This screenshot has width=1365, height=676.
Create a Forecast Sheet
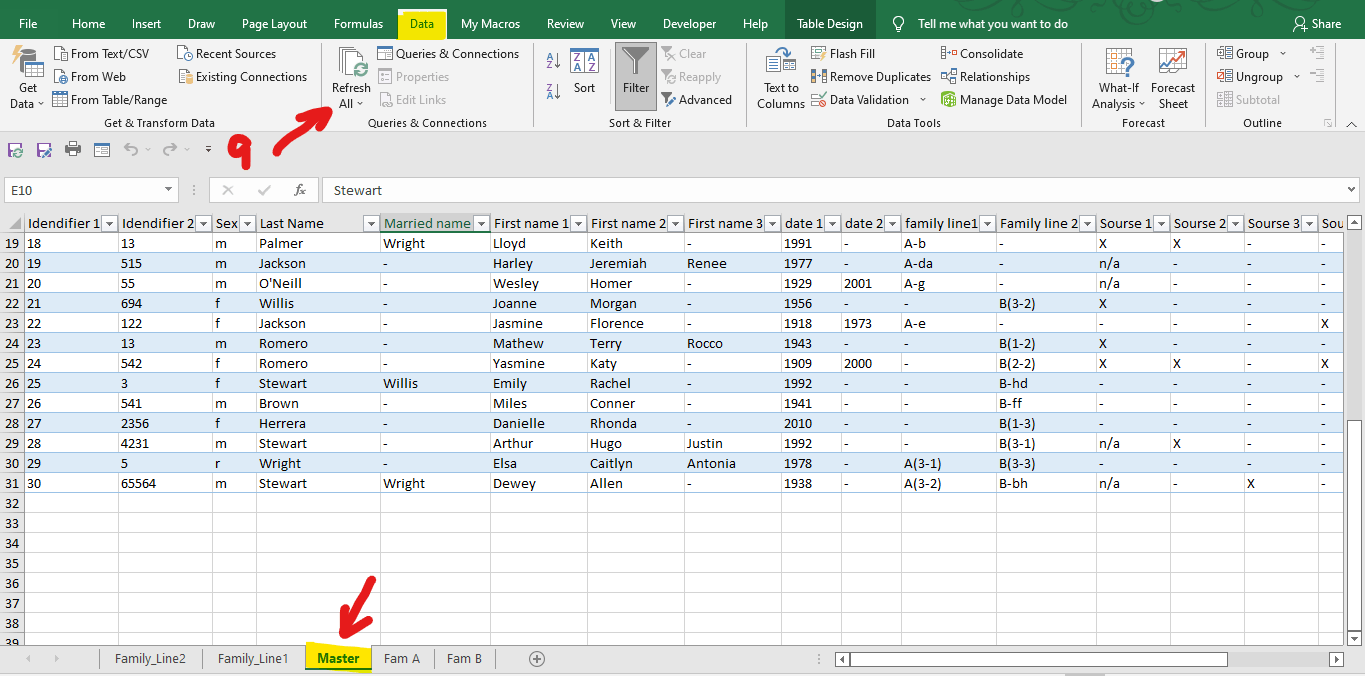(1173, 78)
